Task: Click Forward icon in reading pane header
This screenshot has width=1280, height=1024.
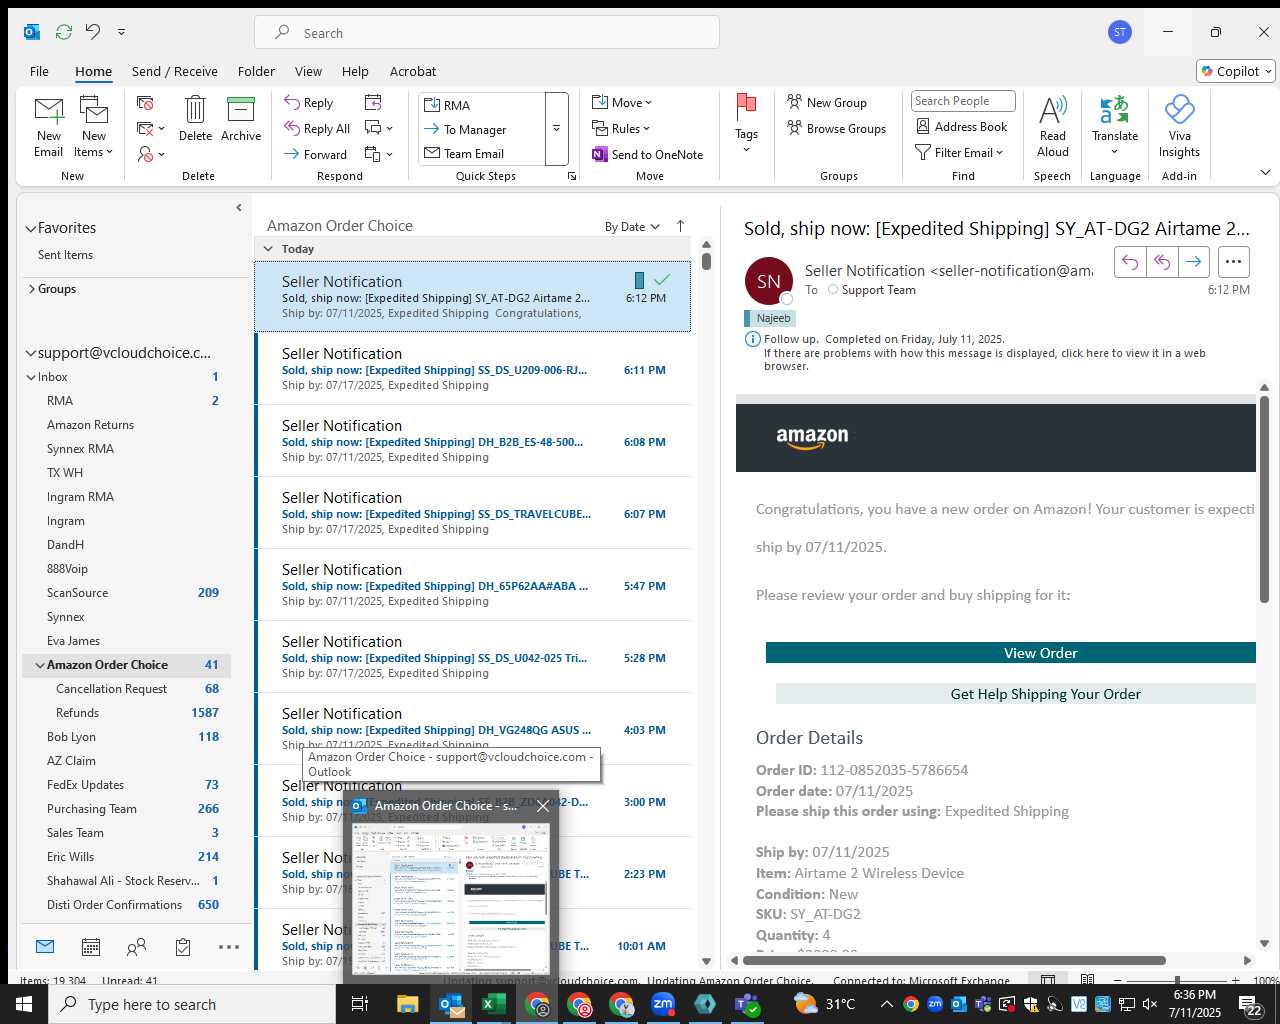Action: pos(1194,262)
